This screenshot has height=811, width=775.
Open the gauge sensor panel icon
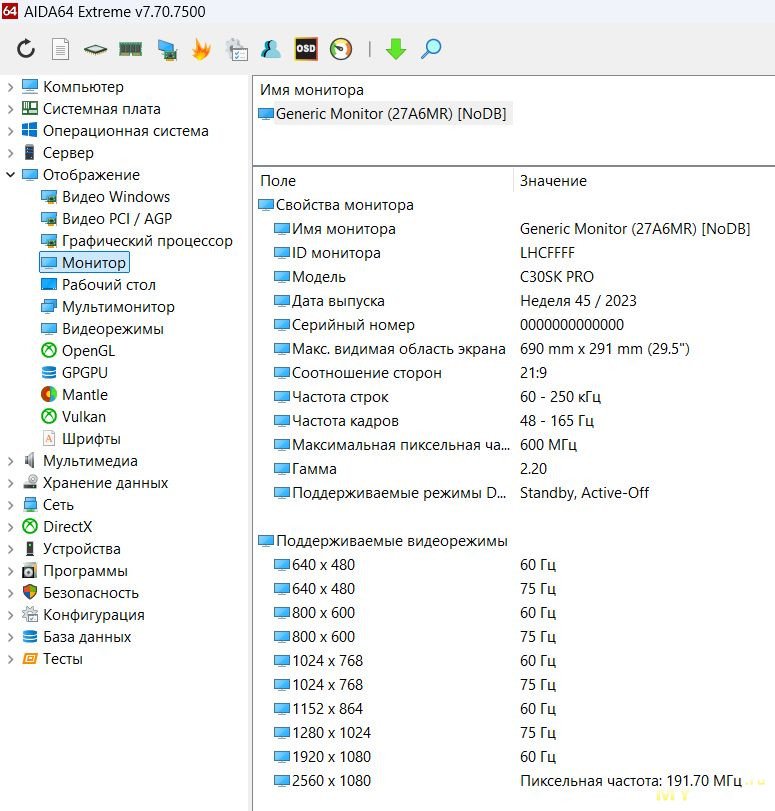click(340, 49)
